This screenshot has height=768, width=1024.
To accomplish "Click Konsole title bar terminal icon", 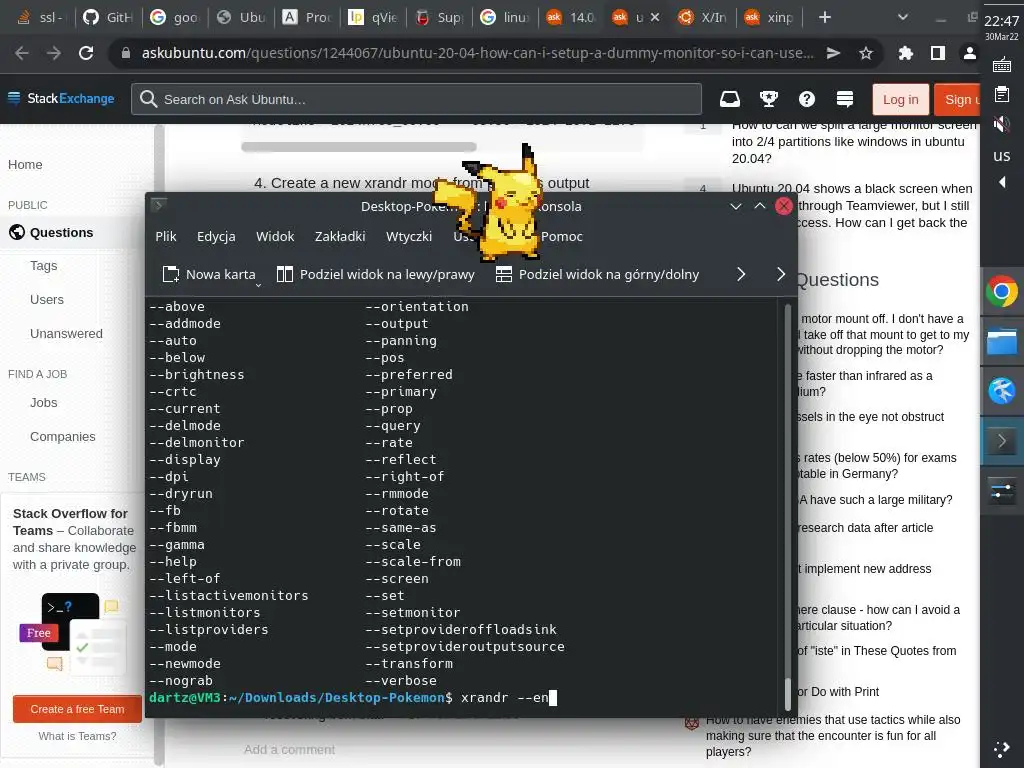I will (158, 206).
